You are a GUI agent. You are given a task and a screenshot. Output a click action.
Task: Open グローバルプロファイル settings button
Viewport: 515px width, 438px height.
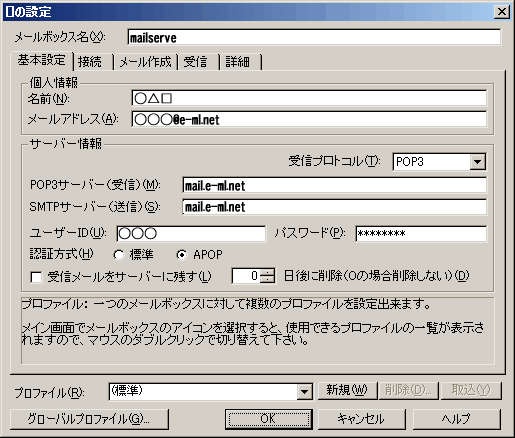pyautogui.click(x=89, y=419)
